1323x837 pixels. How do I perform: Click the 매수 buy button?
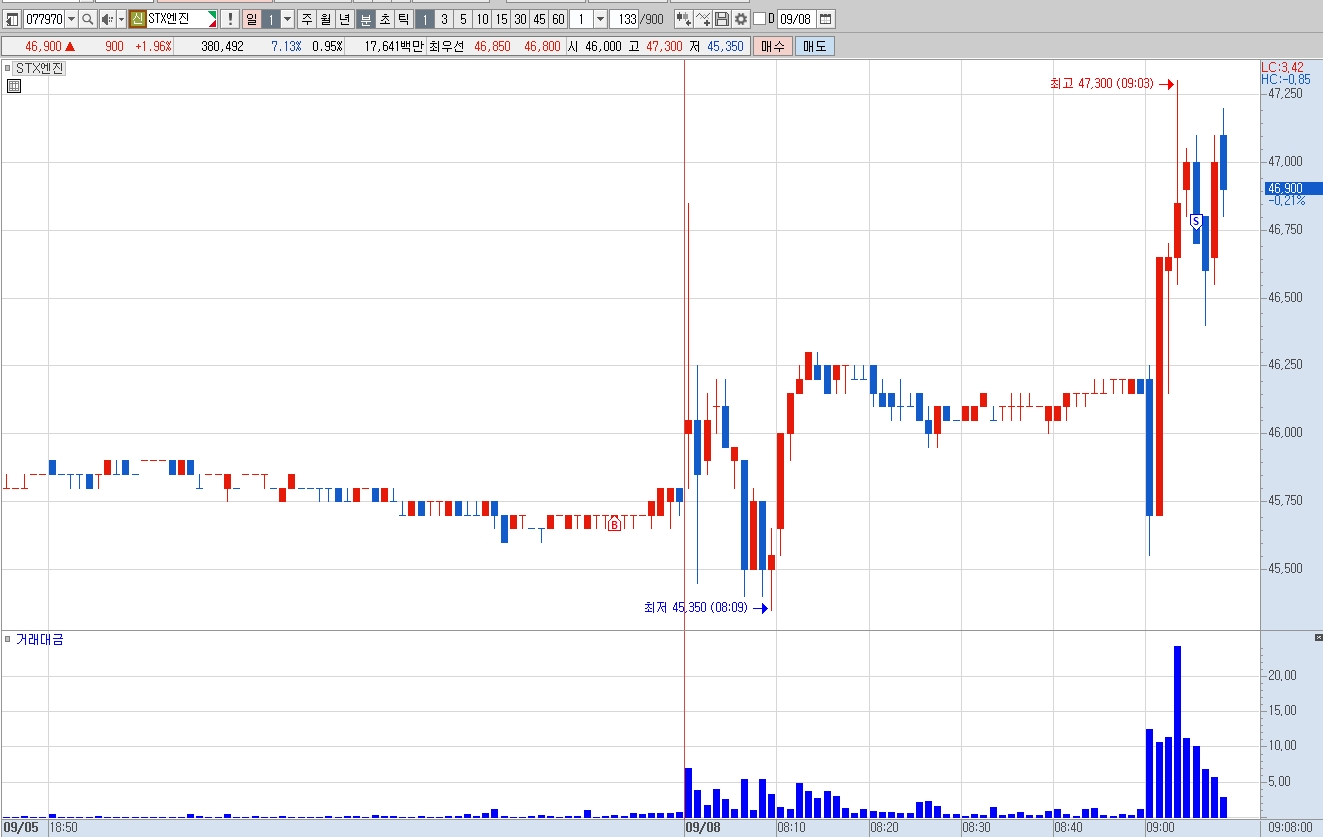point(773,46)
